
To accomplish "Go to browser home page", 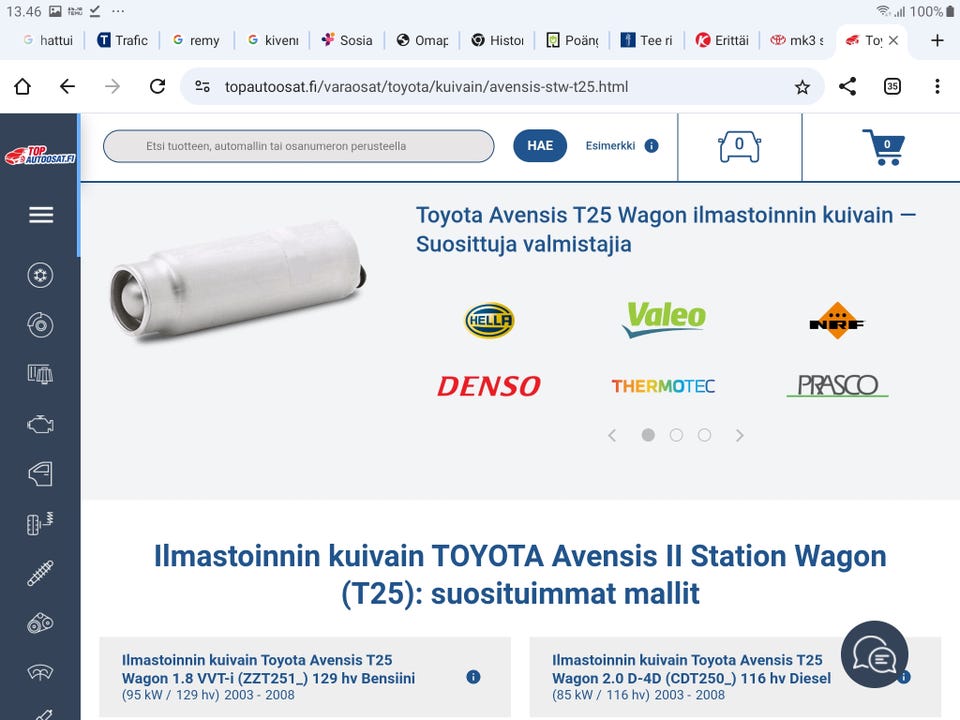I will click(23, 86).
